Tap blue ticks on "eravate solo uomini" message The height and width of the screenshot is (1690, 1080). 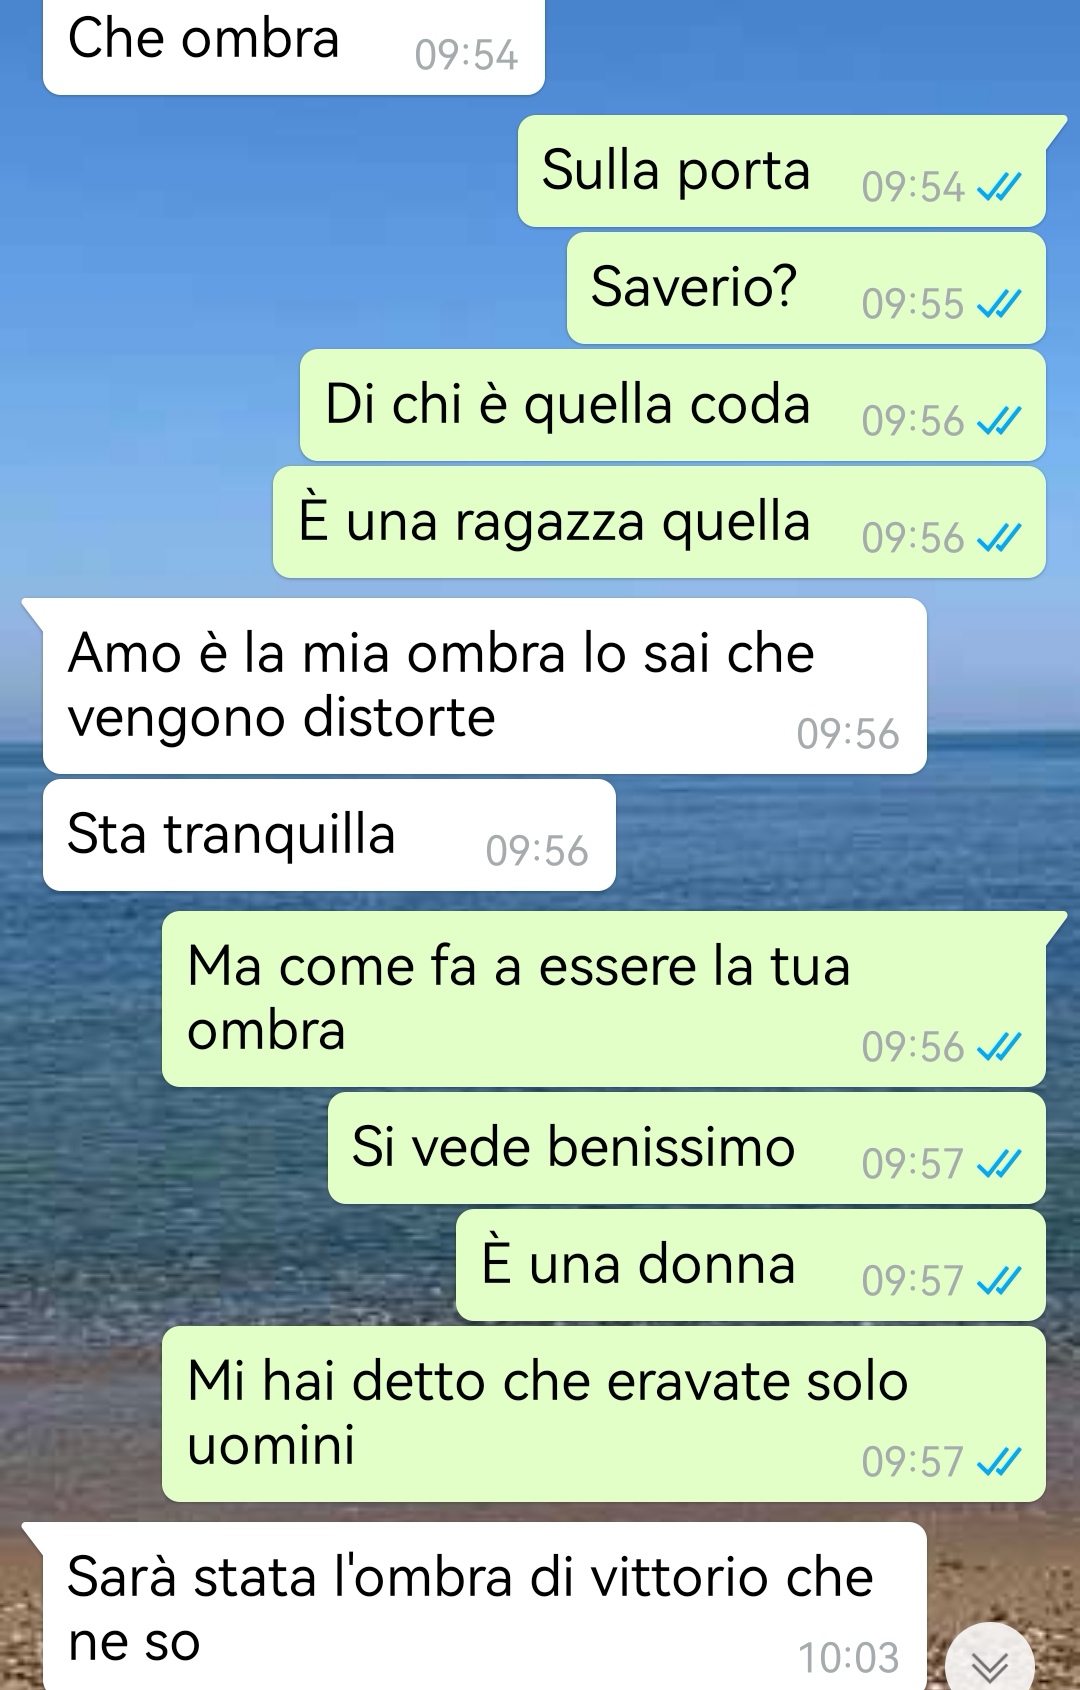tap(998, 1462)
